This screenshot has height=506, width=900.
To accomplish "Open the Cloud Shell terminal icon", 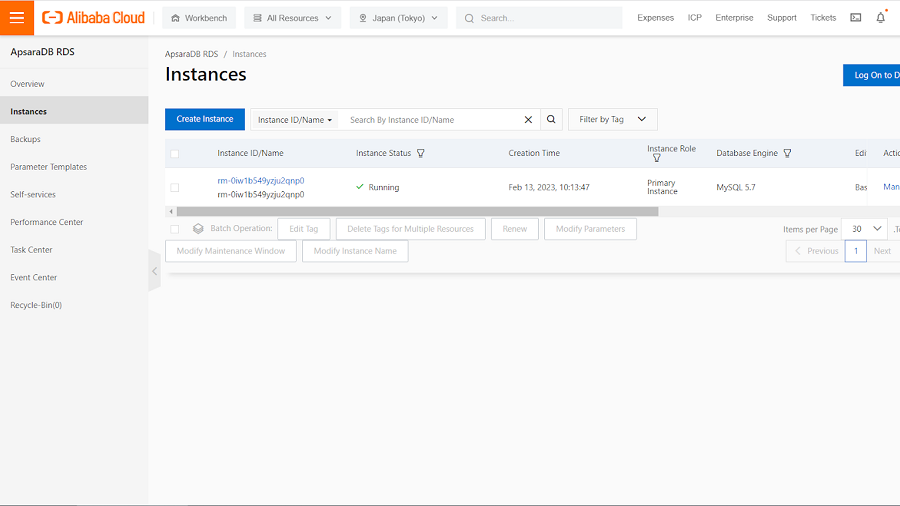I will [856, 18].
